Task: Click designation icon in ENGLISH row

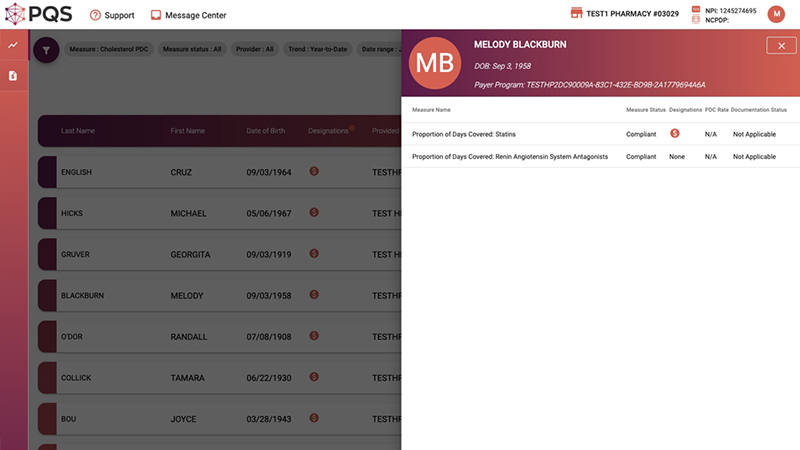Action: click(x=314, y=171)
